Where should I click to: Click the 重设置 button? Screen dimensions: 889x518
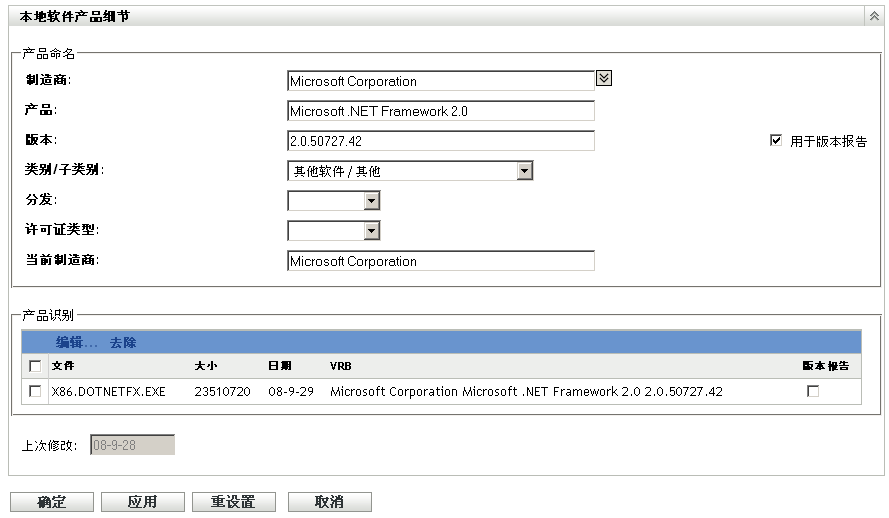pyautogui.click(x=234, y=502)
